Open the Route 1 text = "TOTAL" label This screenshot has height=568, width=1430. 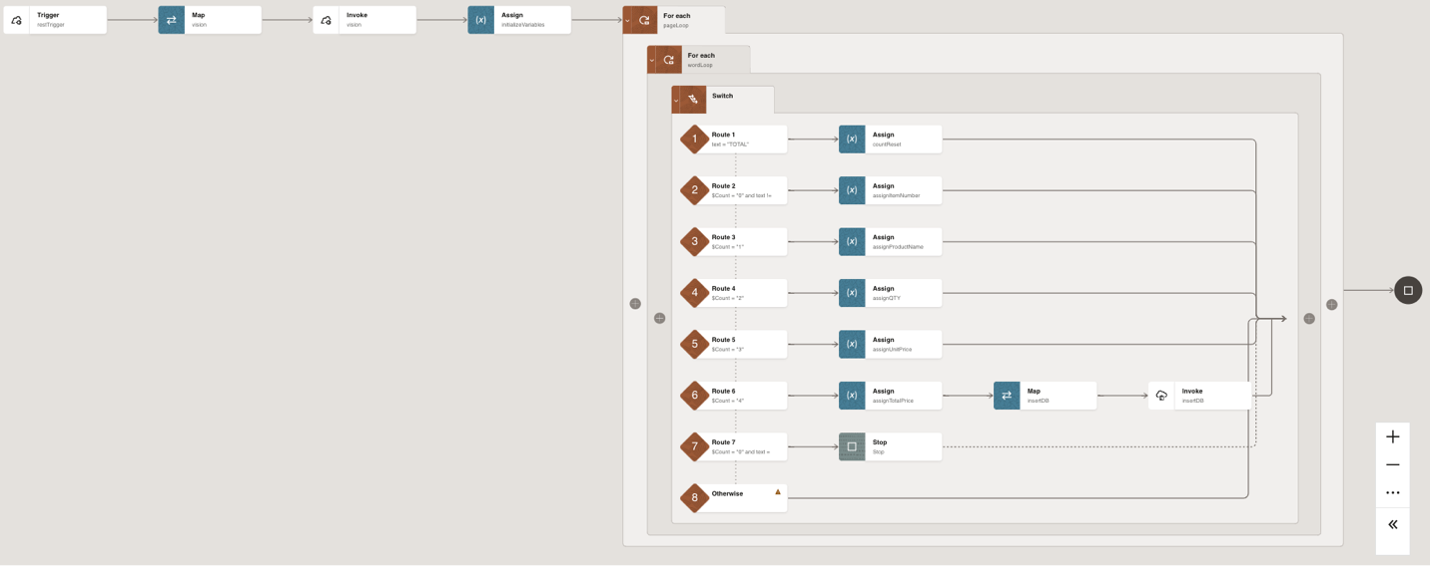tap(730, 145)
